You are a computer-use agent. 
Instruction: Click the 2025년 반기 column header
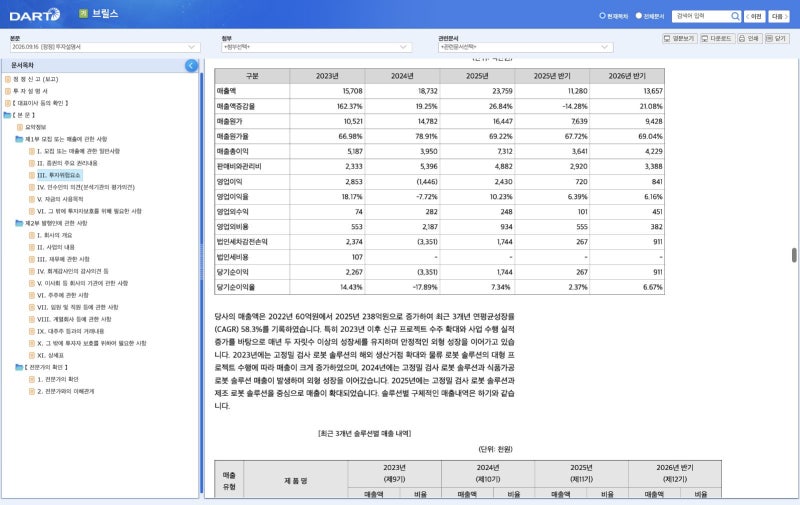click(x=552, y=76)
